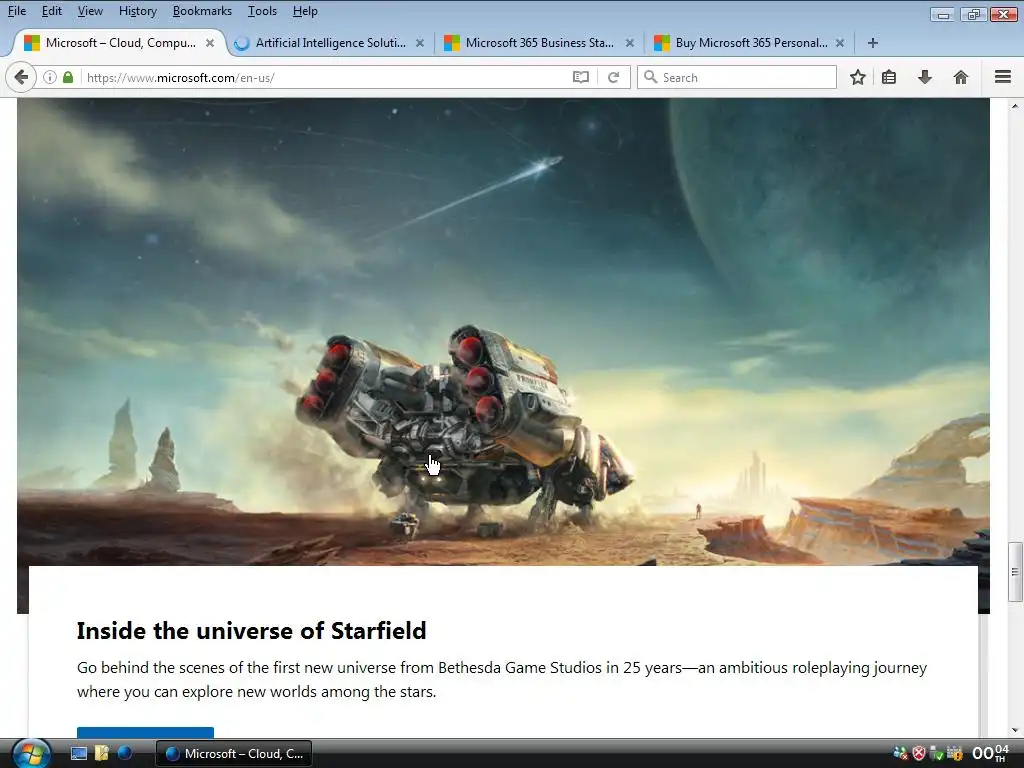Open a new tab with plus button
The width and height of the screenshot is (1024, 768).
(x=872, y=43)
